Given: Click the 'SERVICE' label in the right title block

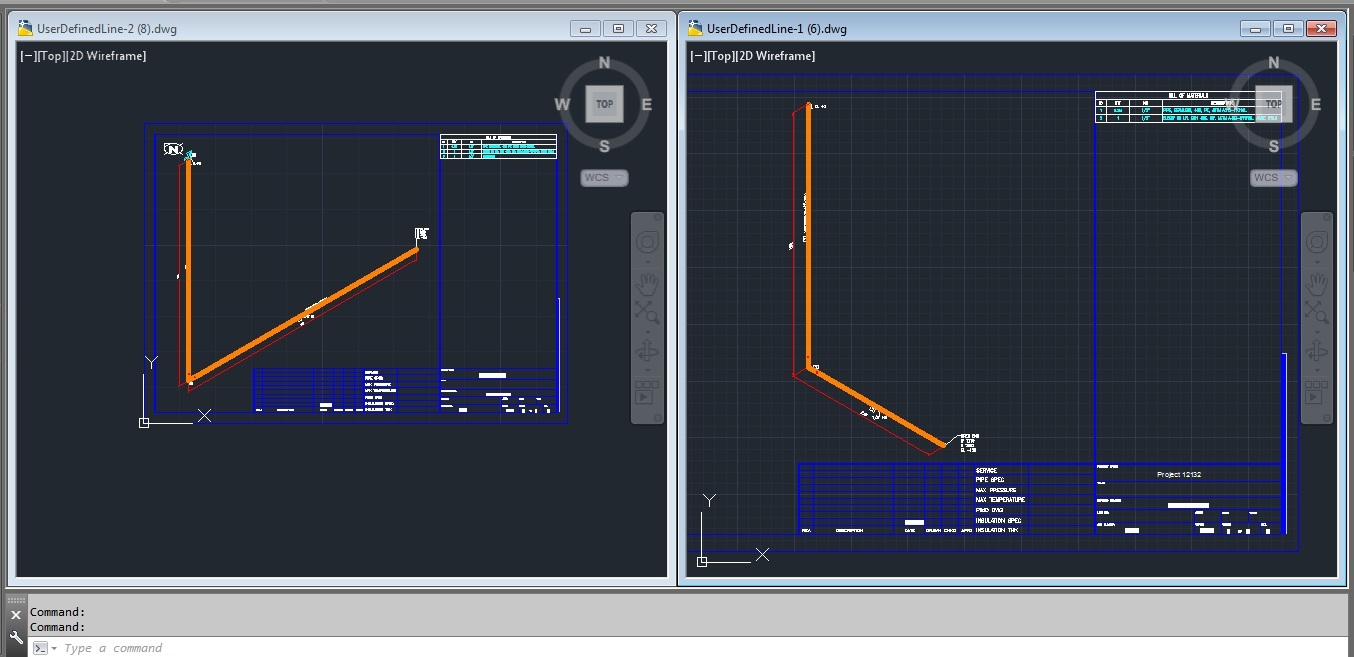Looking at the screenshot, I should point(986,470).
